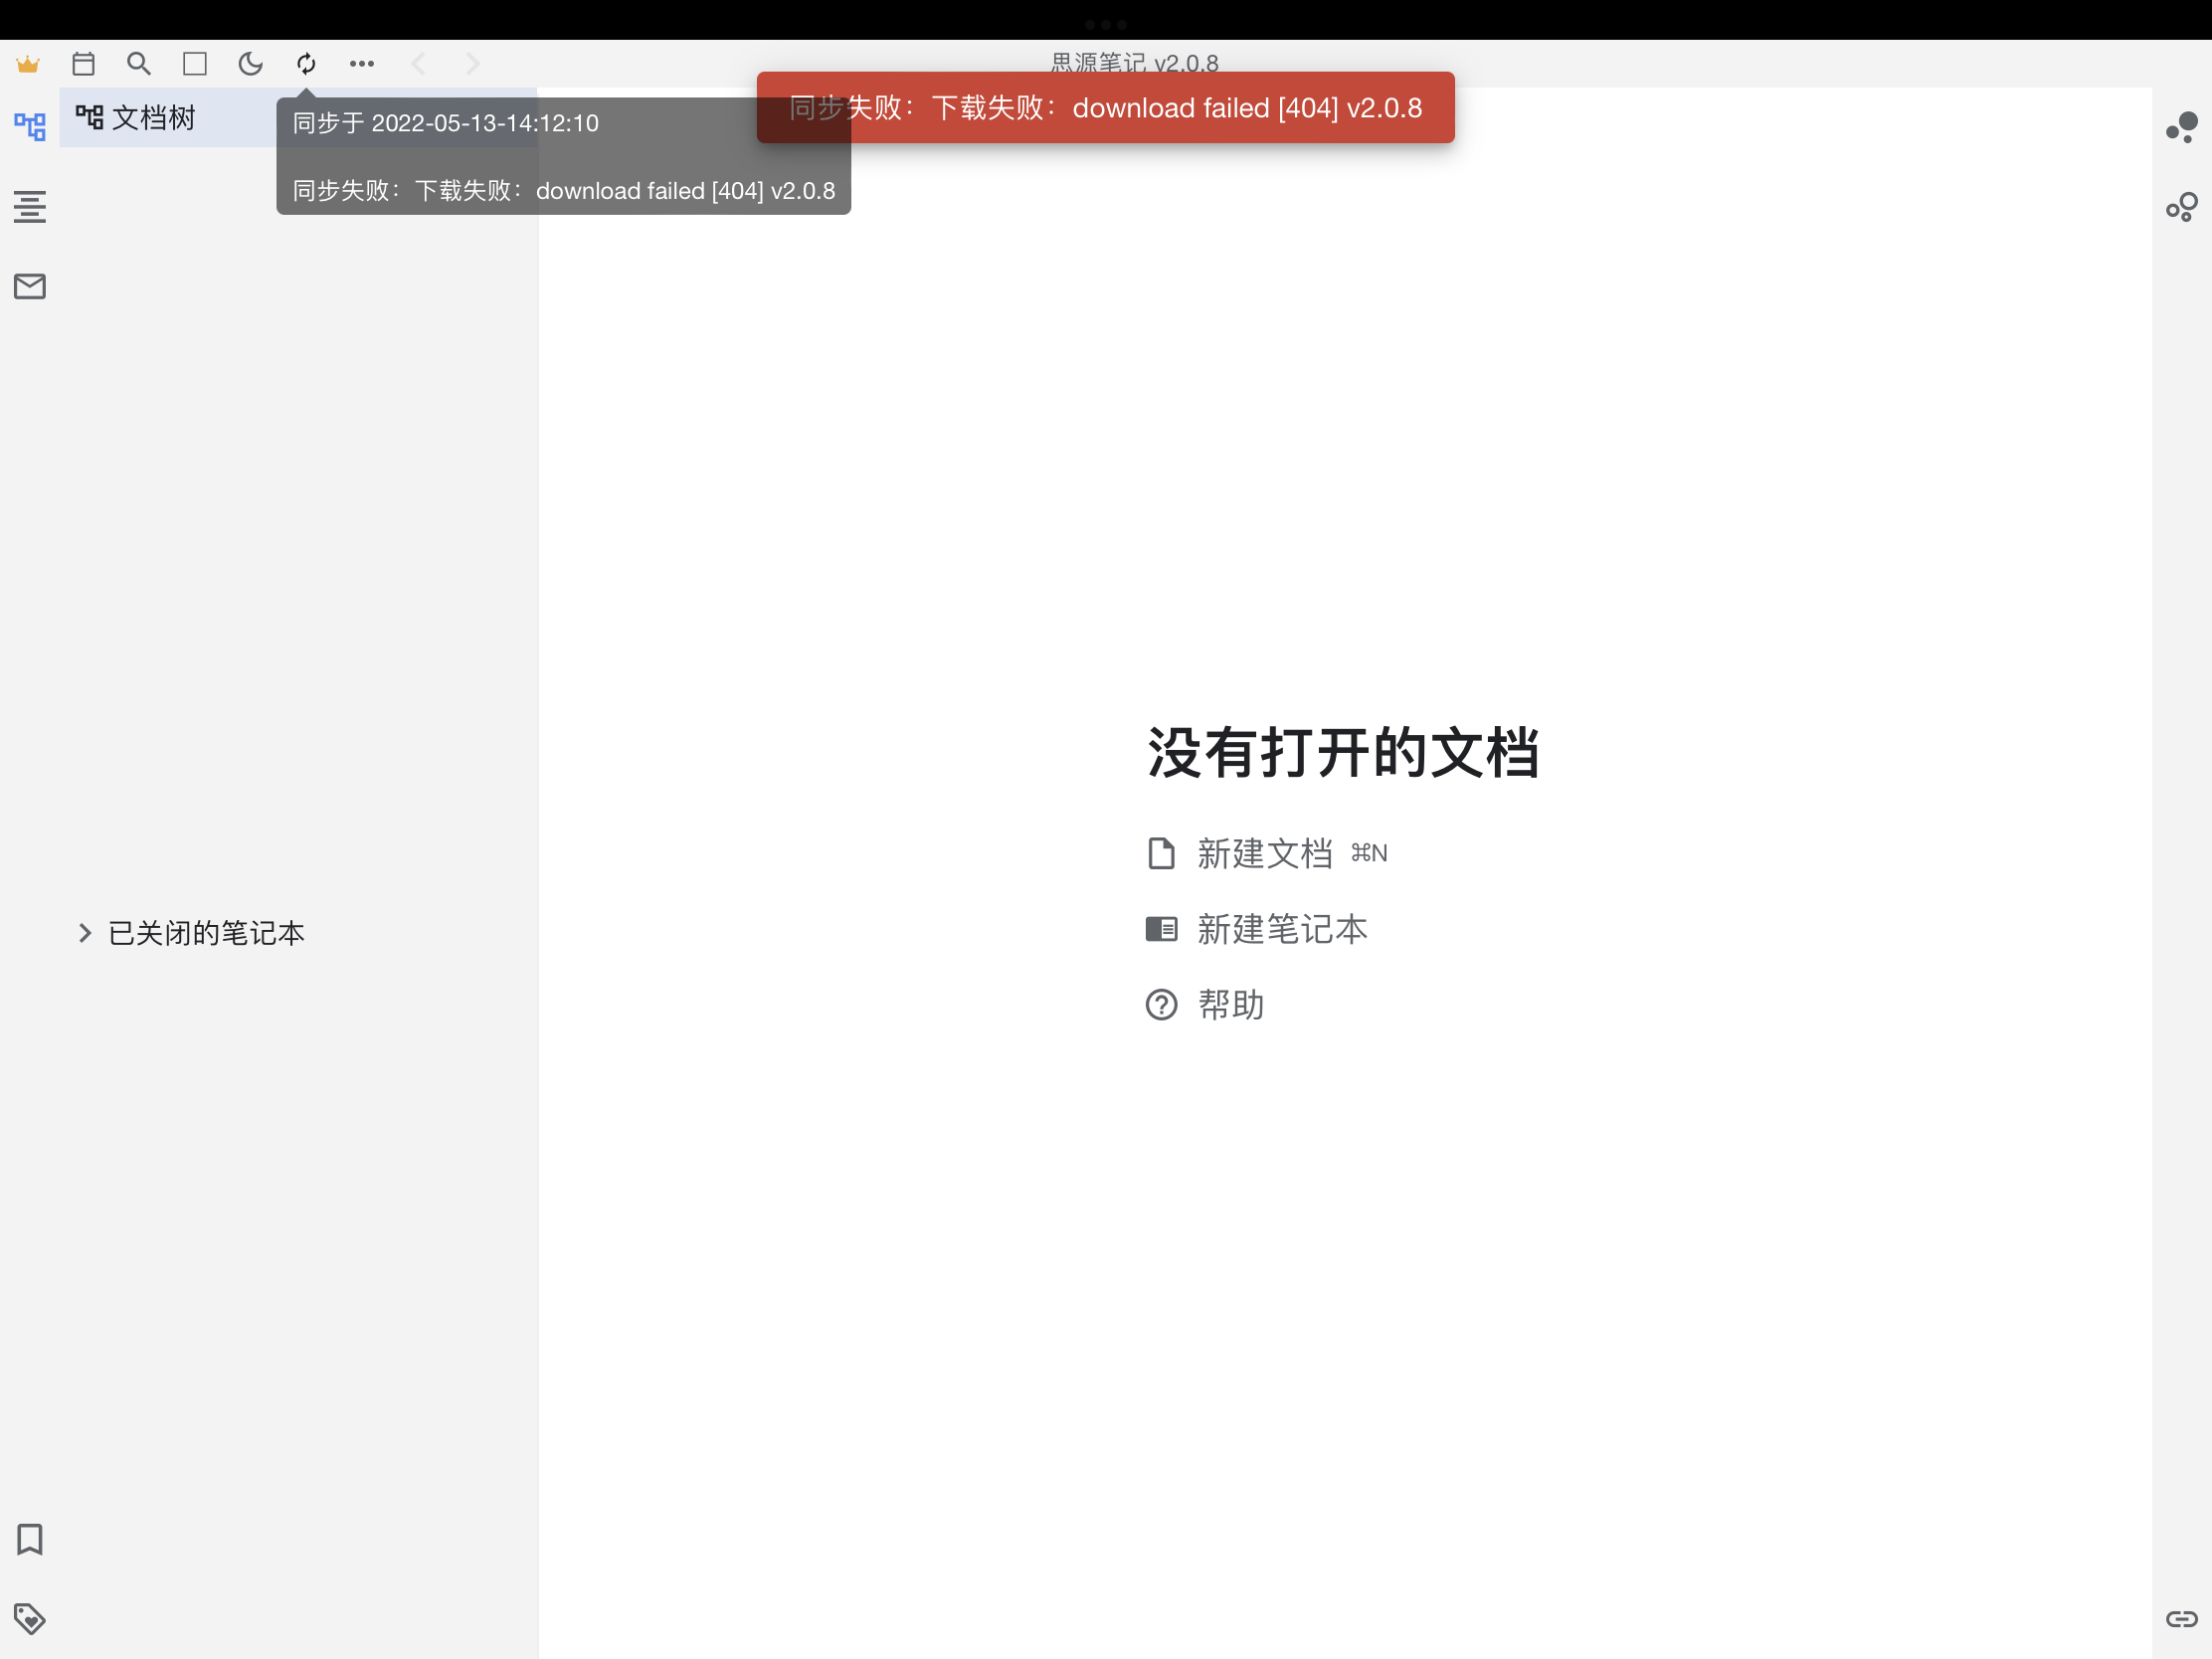This screenshot has height=1659, width=2212.
Task: Open the tags panel
Action: tap(31, 1619)
